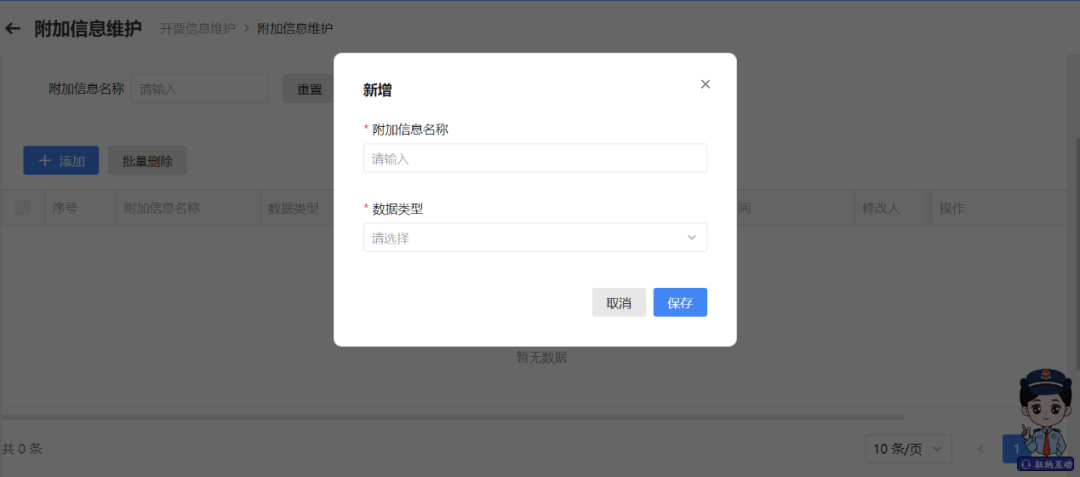Click the horizontal scrollbar under the table

[450, 417]
